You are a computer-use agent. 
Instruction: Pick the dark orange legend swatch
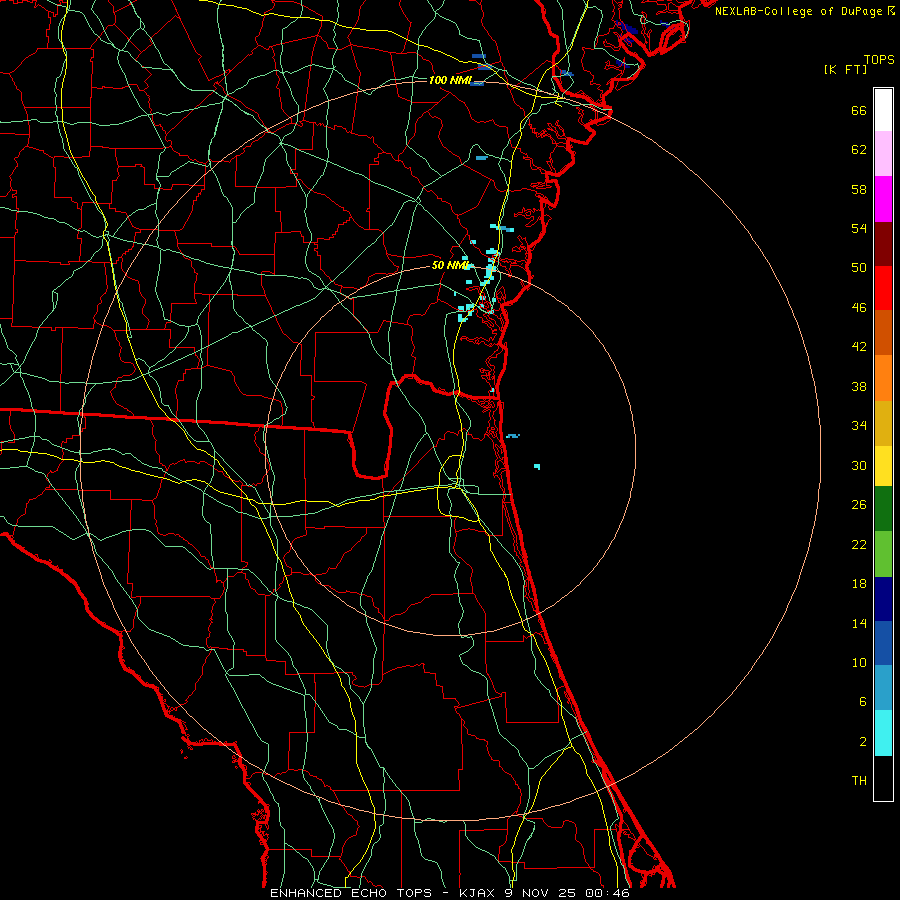pos(883,332)
